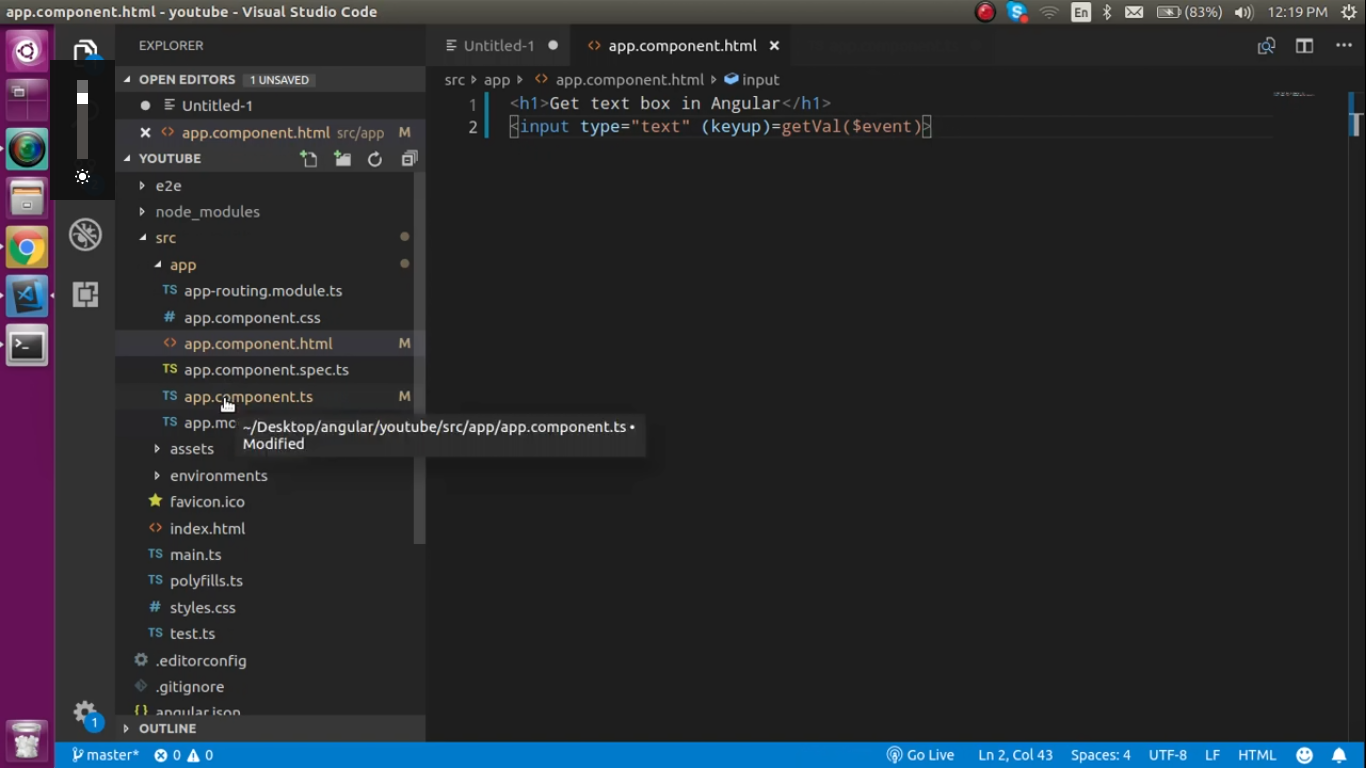
Task: Open app.component.ts file
Action: 248,397
